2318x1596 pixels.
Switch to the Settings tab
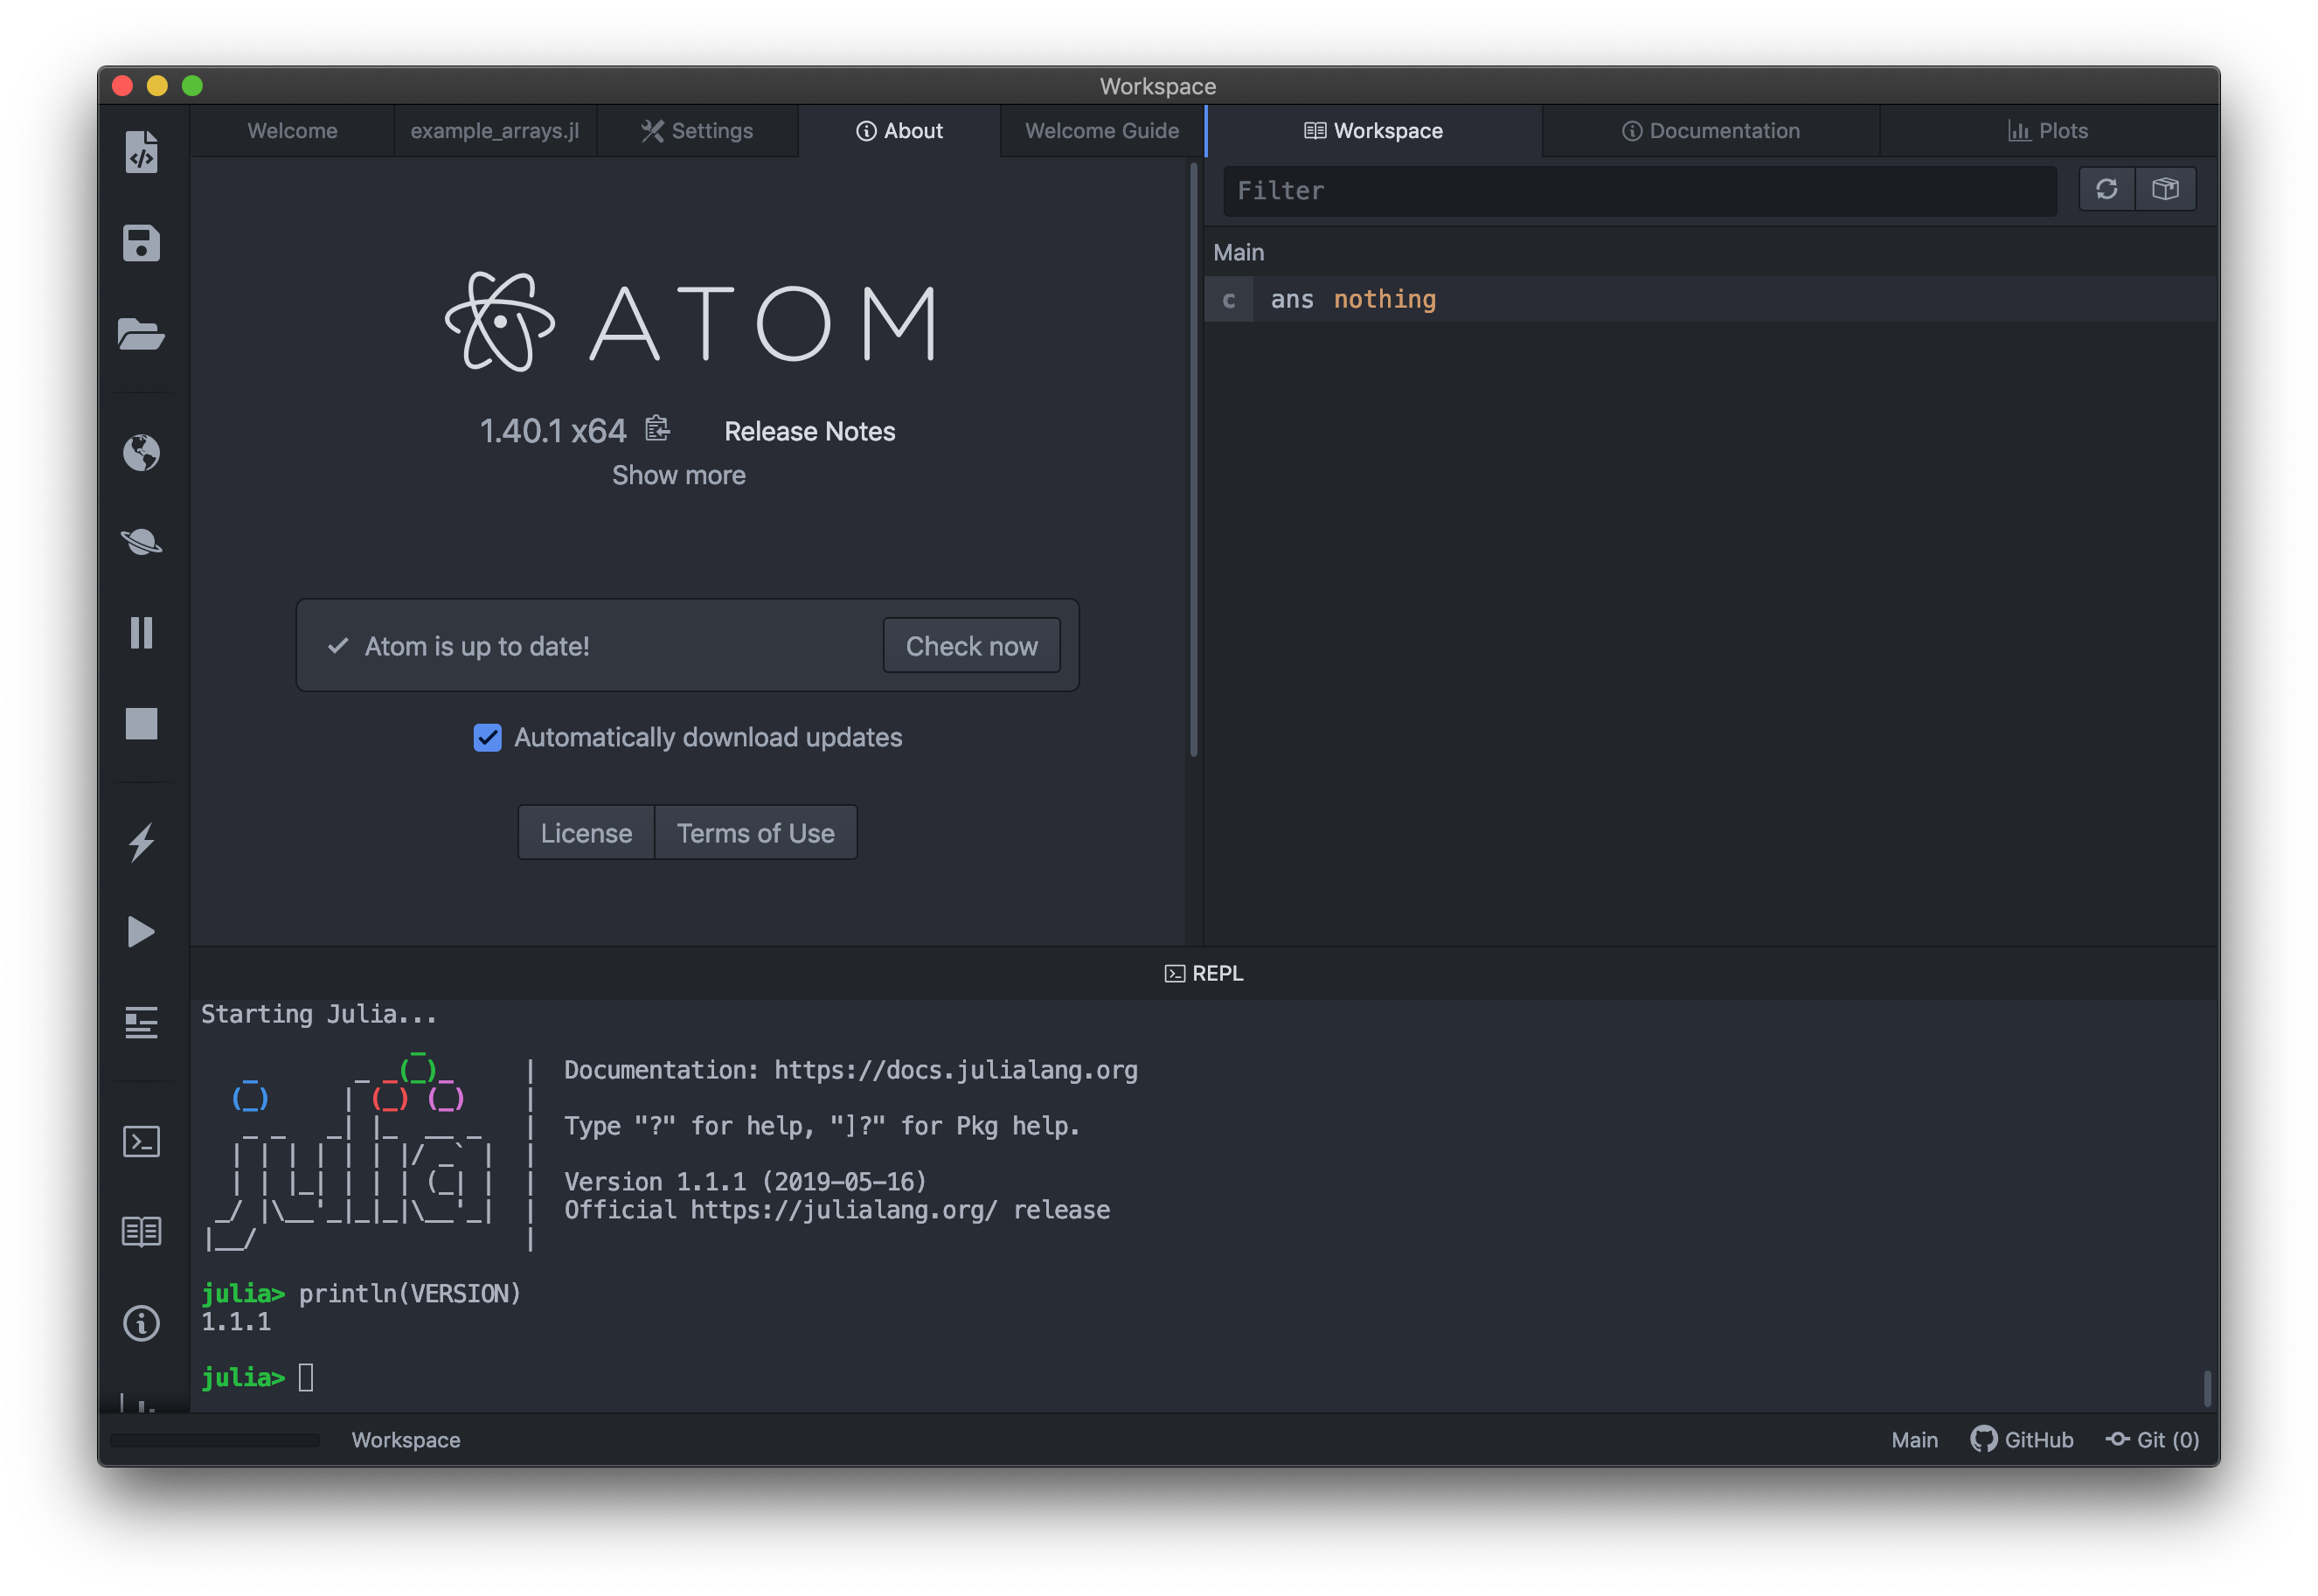pyautogui.click(x=697, y=131)
